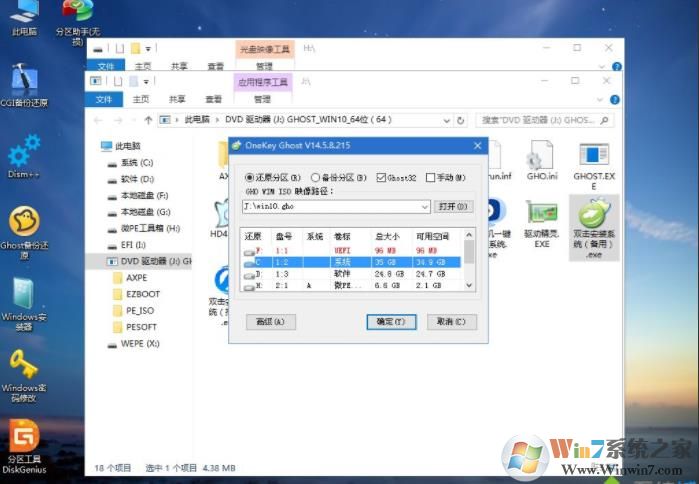This screenshot has height=484, width=699.
Task: Launch Dism++ desktop icon
Action: [24, 156]
